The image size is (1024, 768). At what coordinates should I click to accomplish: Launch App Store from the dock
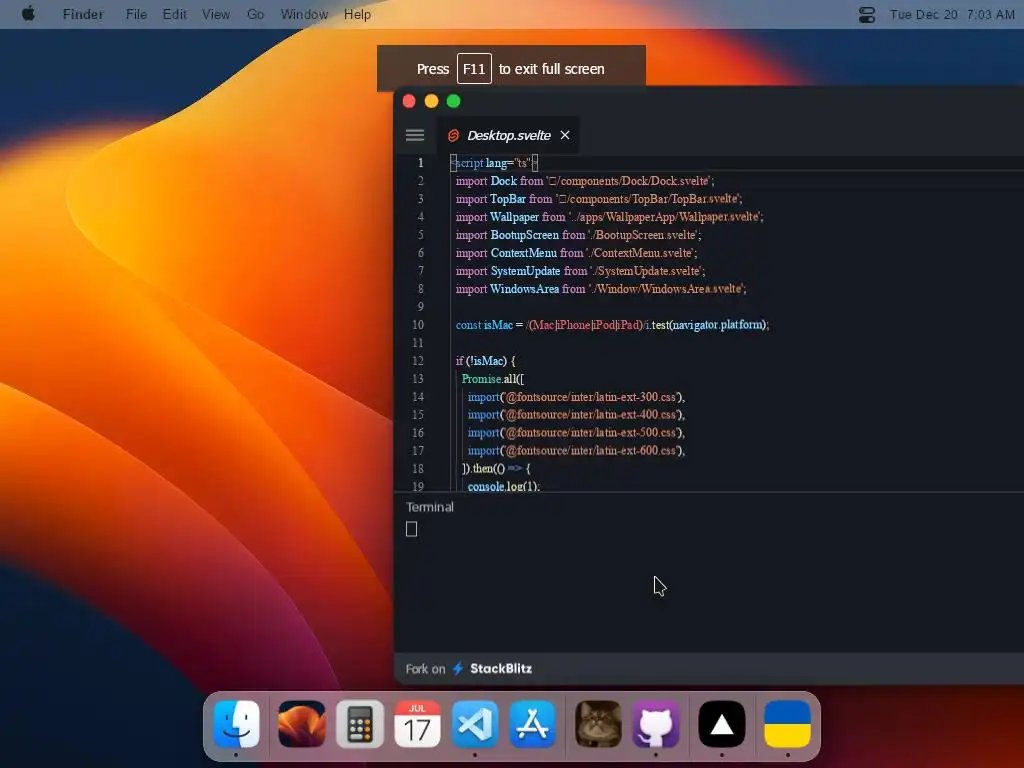533,724
